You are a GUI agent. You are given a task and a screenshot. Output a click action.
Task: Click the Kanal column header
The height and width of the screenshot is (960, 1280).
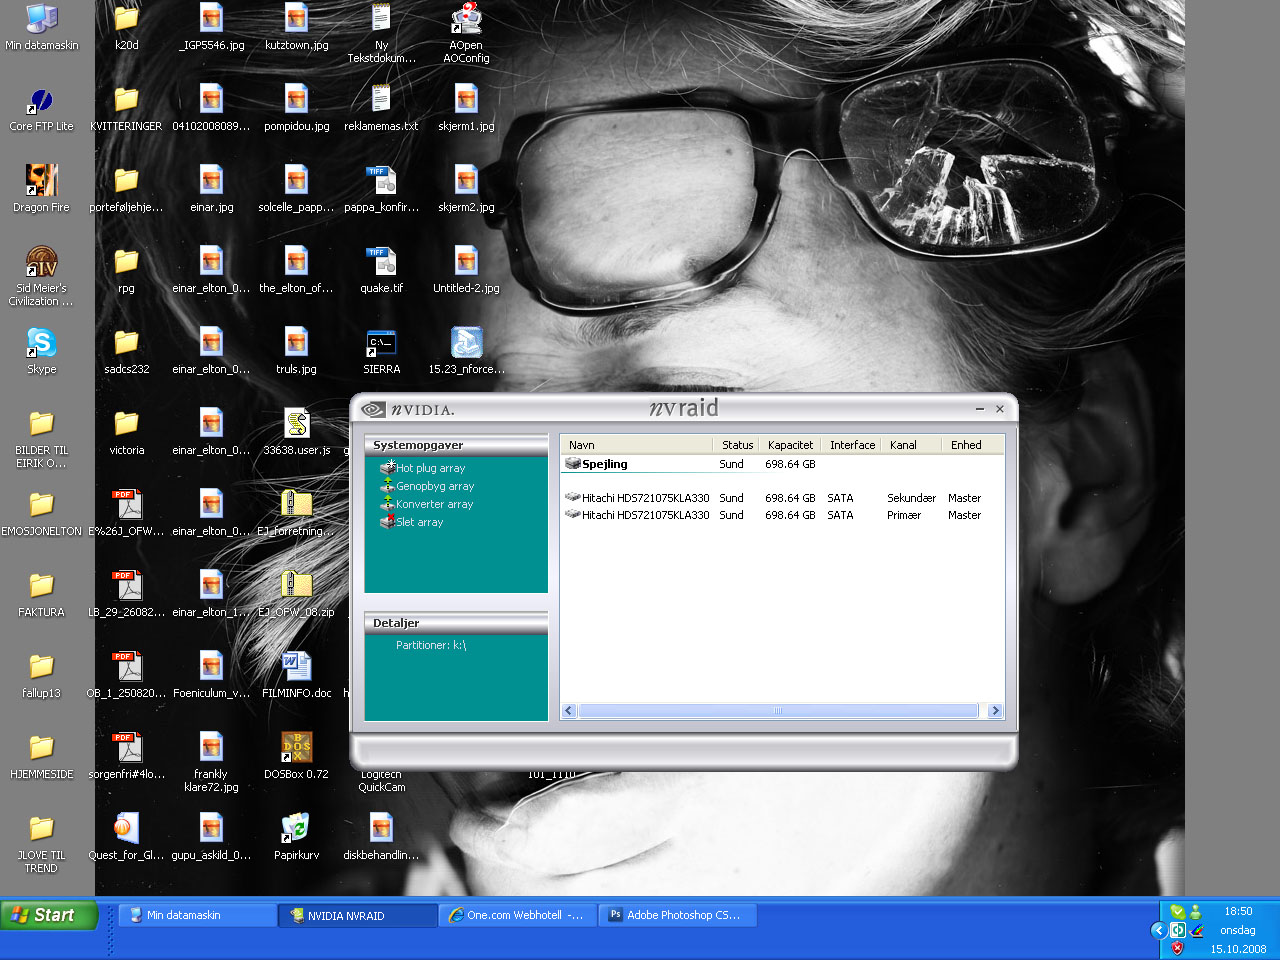(912, 445)
